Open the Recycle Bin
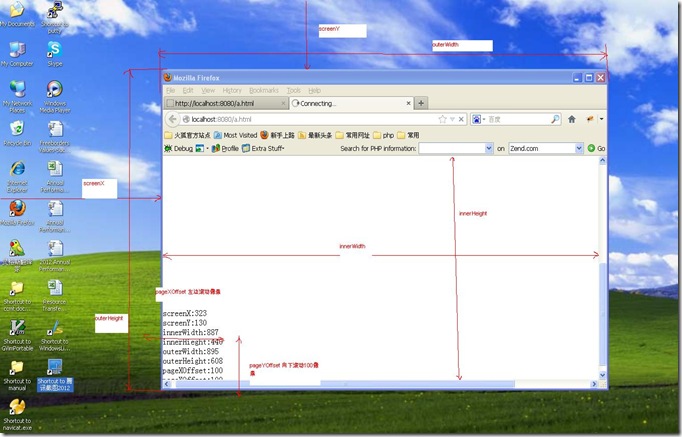682x437 pixels. point(17,133)
